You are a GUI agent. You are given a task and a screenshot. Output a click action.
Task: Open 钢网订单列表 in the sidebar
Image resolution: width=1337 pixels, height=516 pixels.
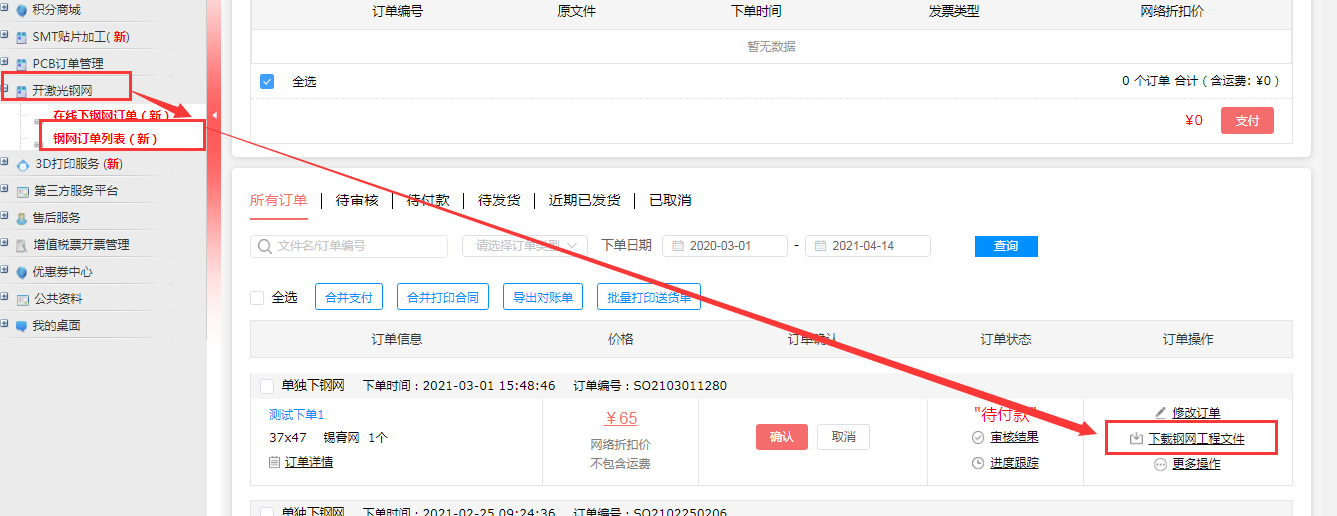(x=105, y=138)
